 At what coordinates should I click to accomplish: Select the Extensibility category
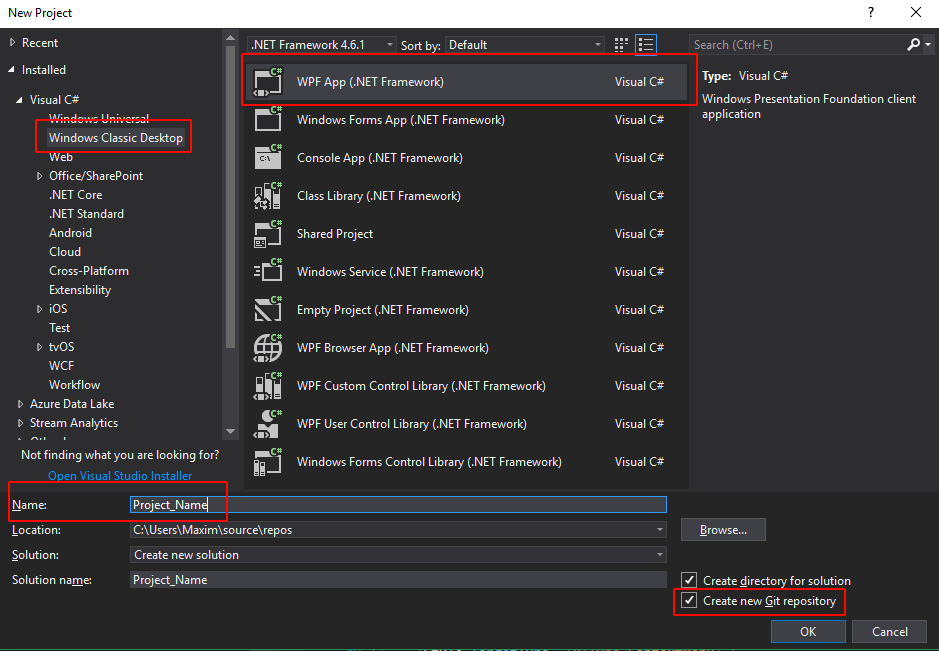80,290
